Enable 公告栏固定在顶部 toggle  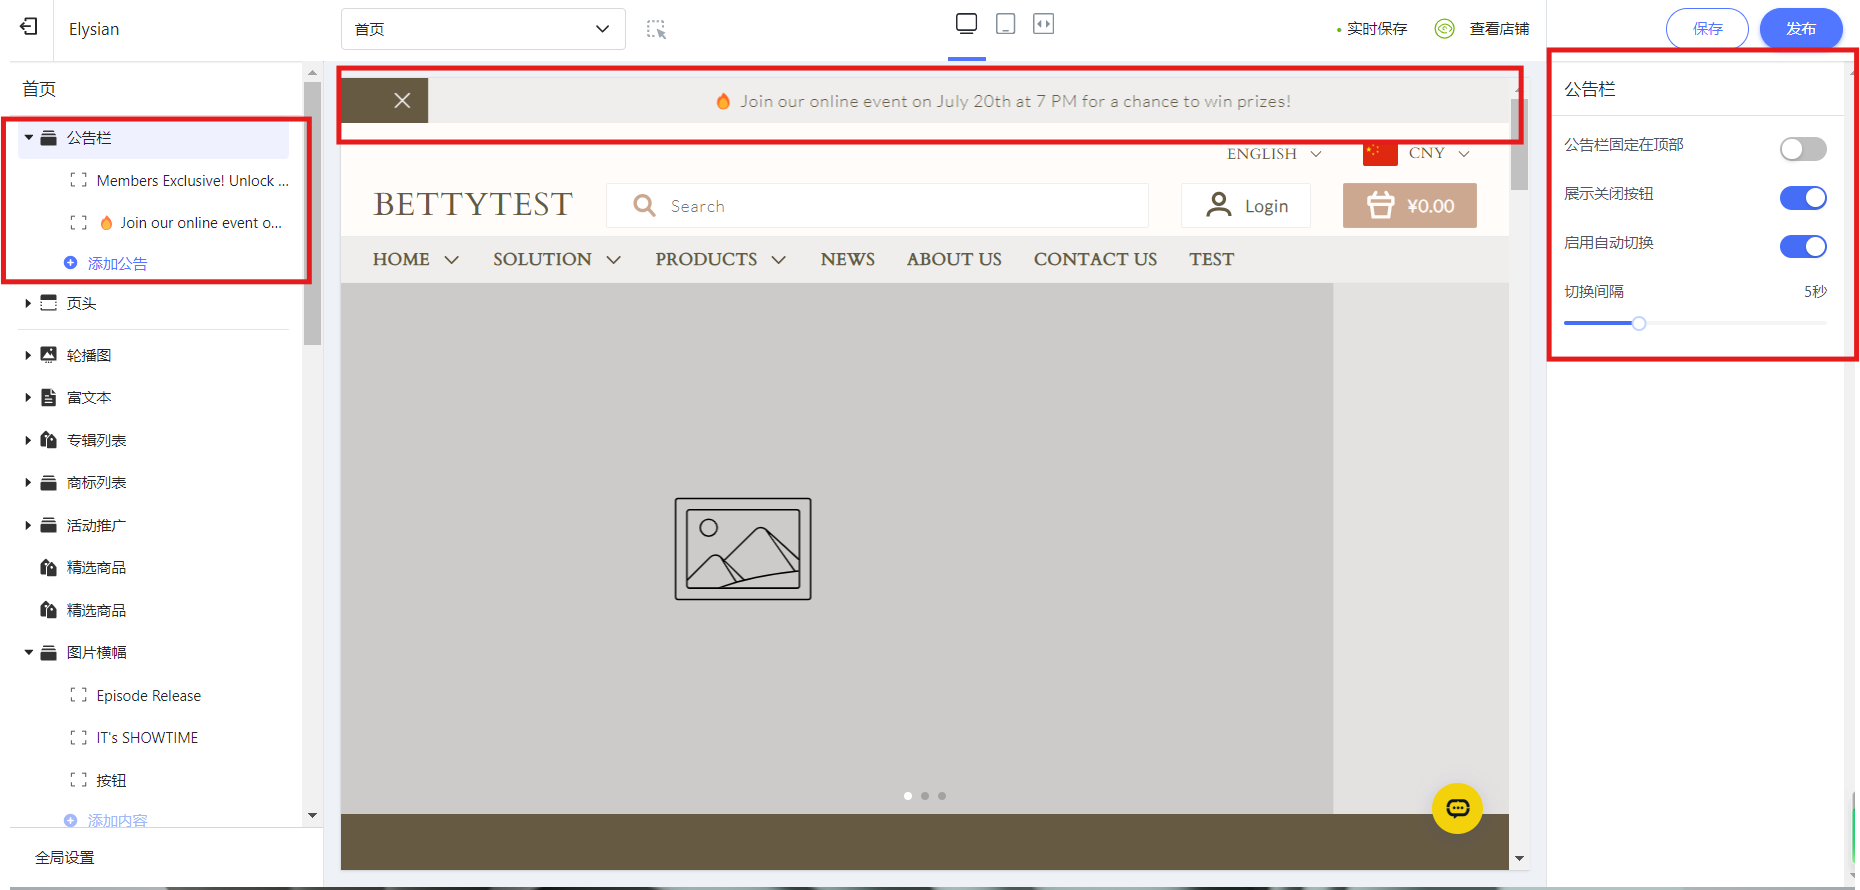[x=1802, y=149]
